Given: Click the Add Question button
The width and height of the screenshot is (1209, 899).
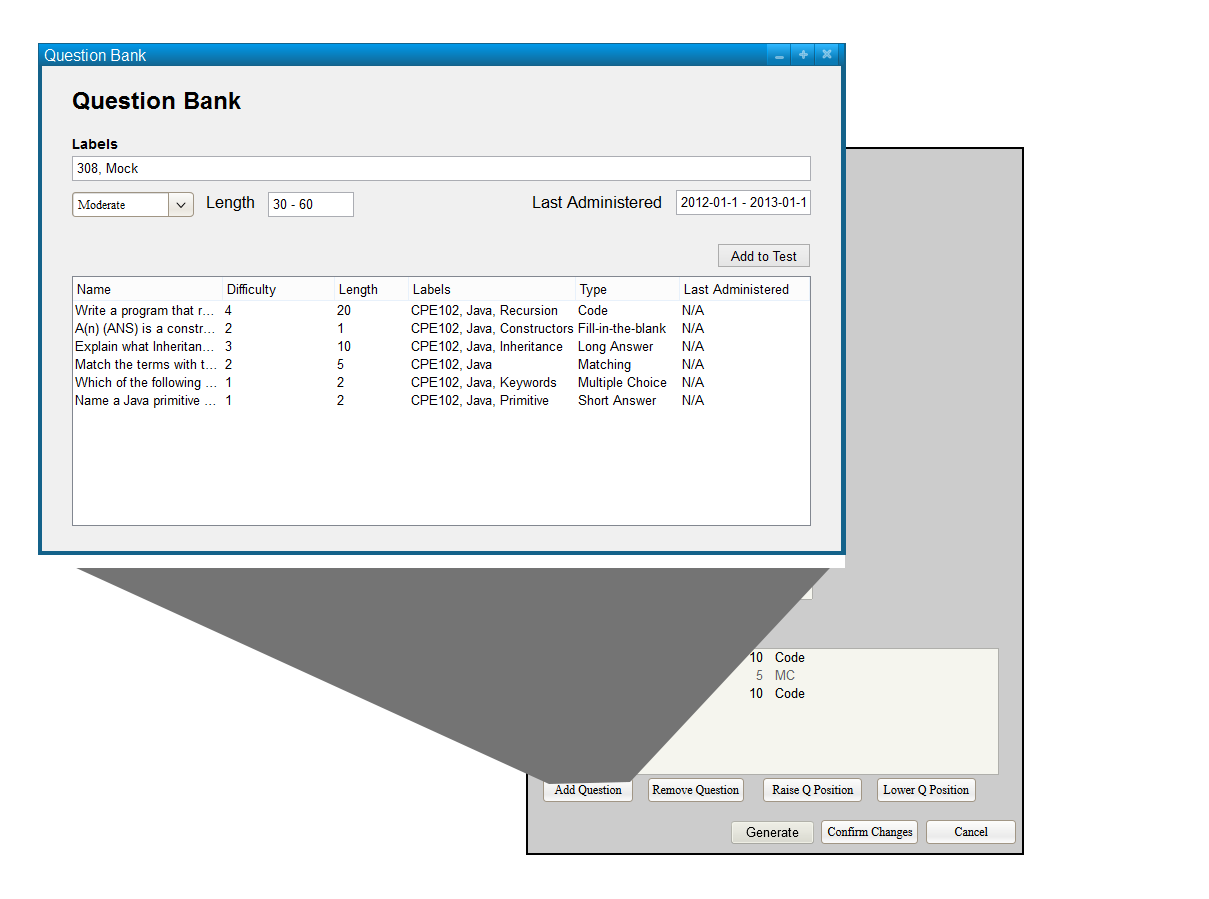Looking at the screenshot, I should tap(588, 790).
